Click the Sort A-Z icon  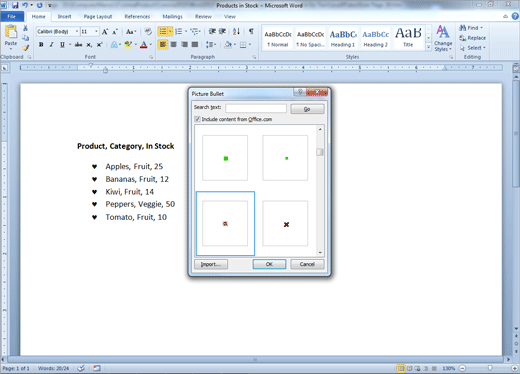[x=236, y=32]
